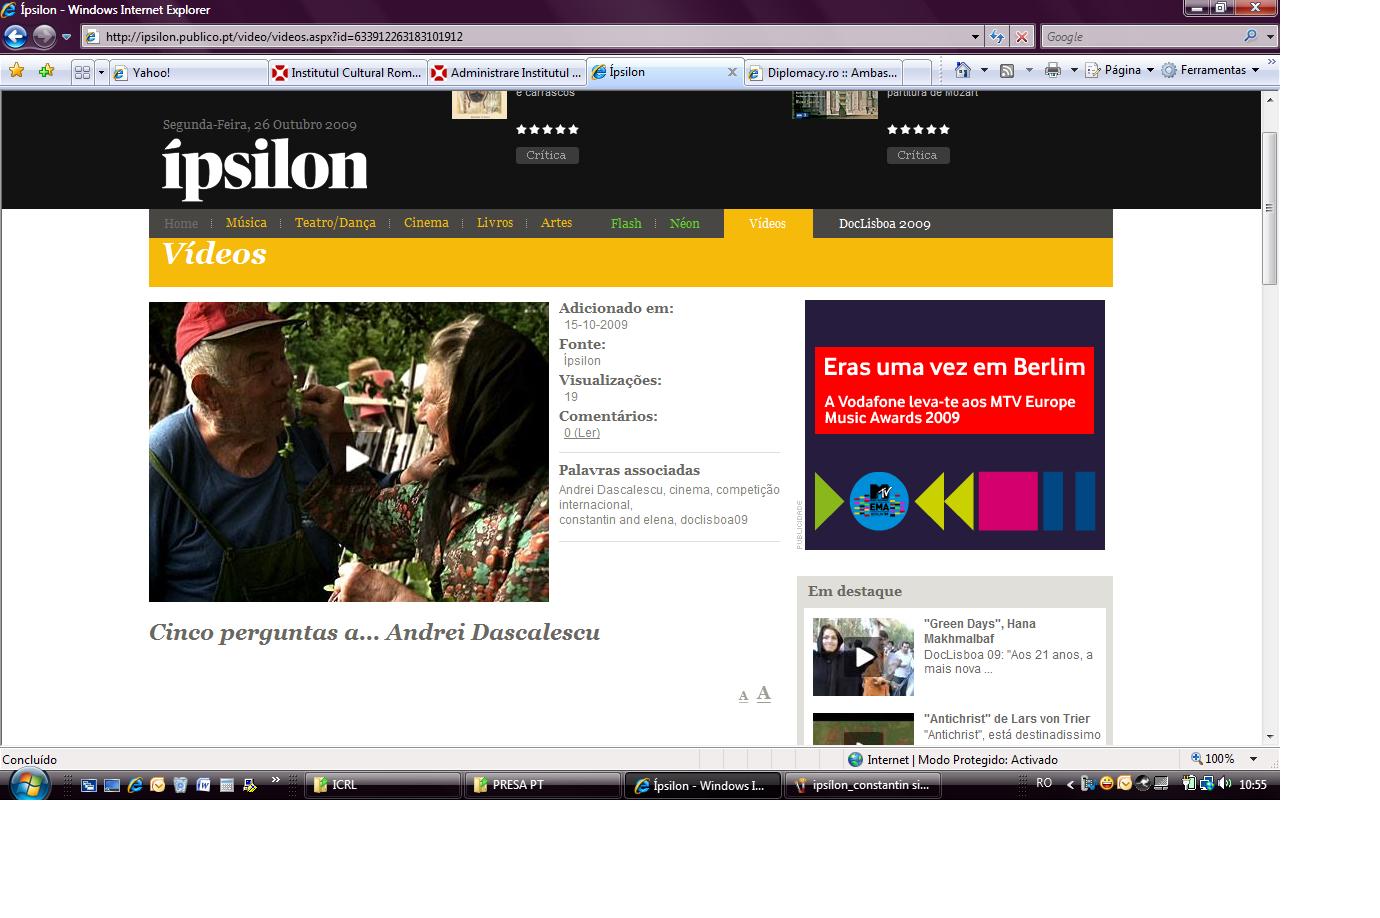Open the Ferramentas menu
Screen dimensions: 1380x918
1211,70
